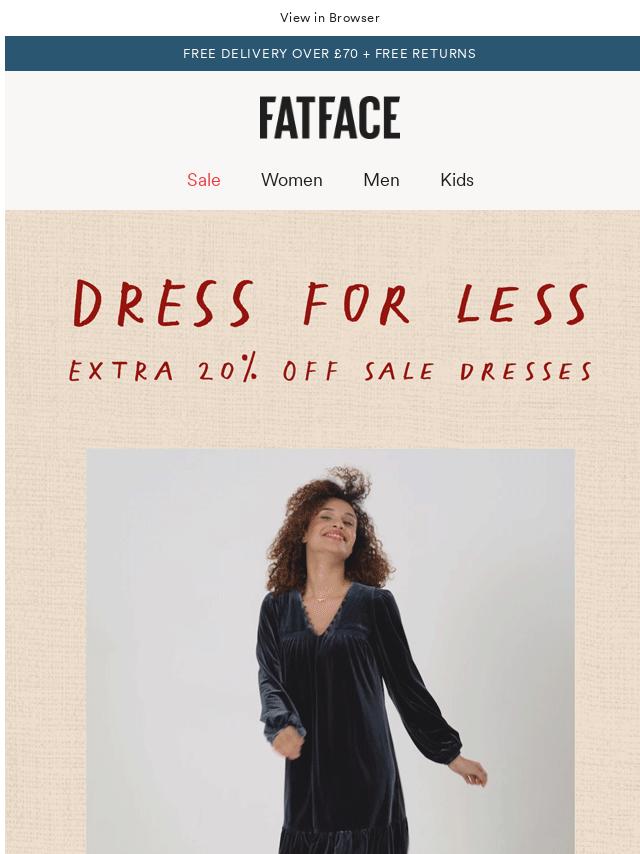Click the free delivery blue banner
The height and width of the screenshot is (854, 640).
(322, 53)
